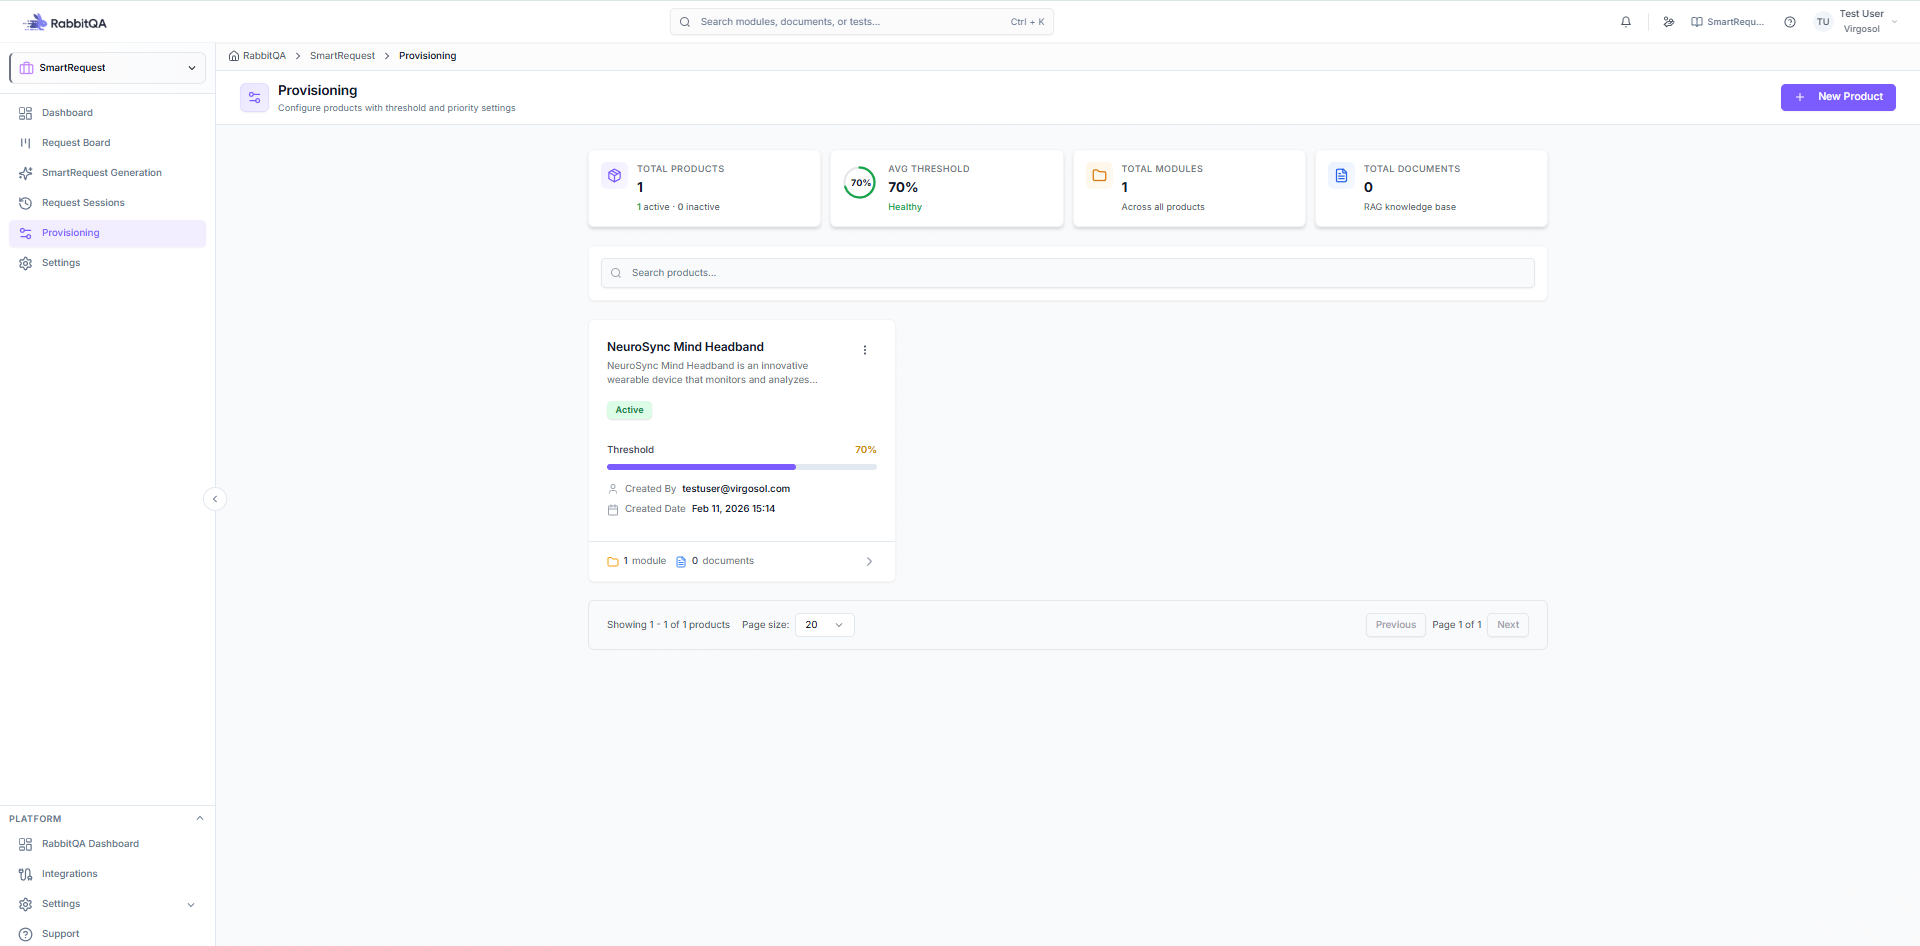The height and width of the screenshot is (946, 1920).
Task: Focus the Search products field
Action: [1068, 273]
